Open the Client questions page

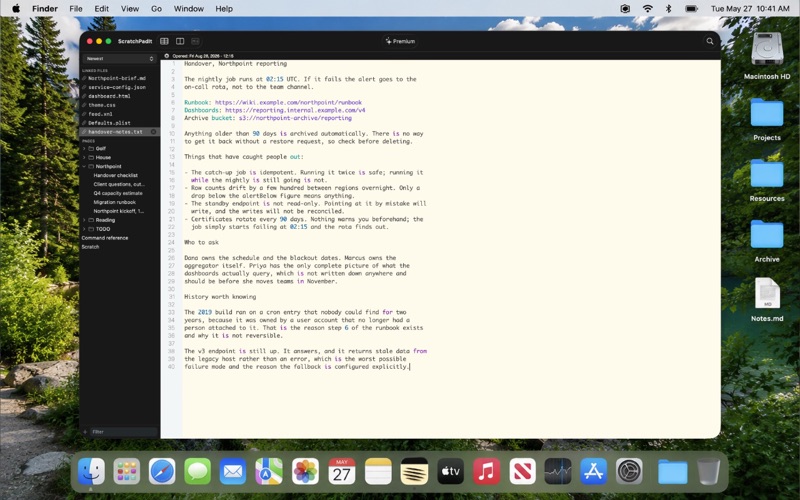click(119, 184)
